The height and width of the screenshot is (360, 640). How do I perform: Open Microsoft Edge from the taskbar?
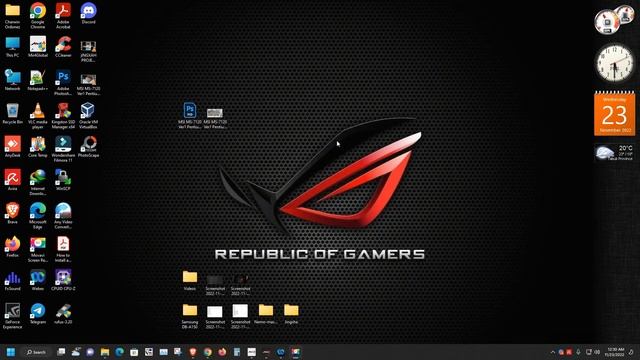tap(120, 352)
